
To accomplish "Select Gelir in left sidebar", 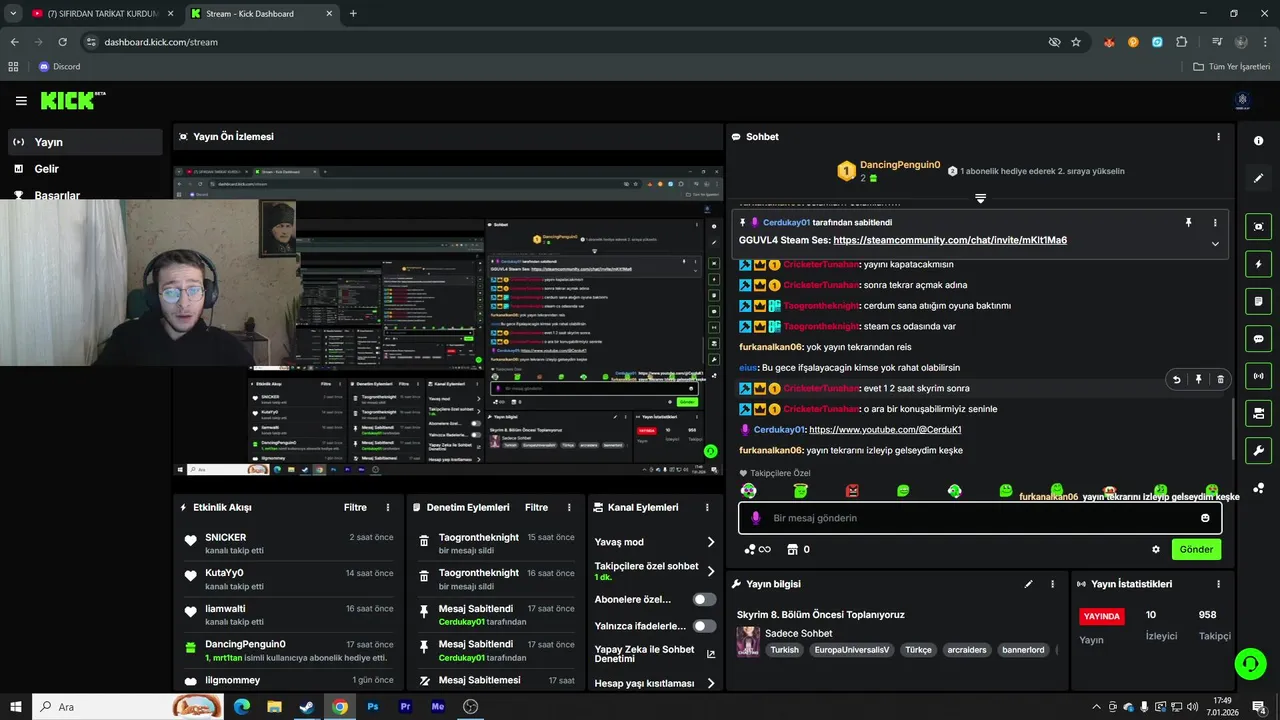I will click(x=85, y=169).
